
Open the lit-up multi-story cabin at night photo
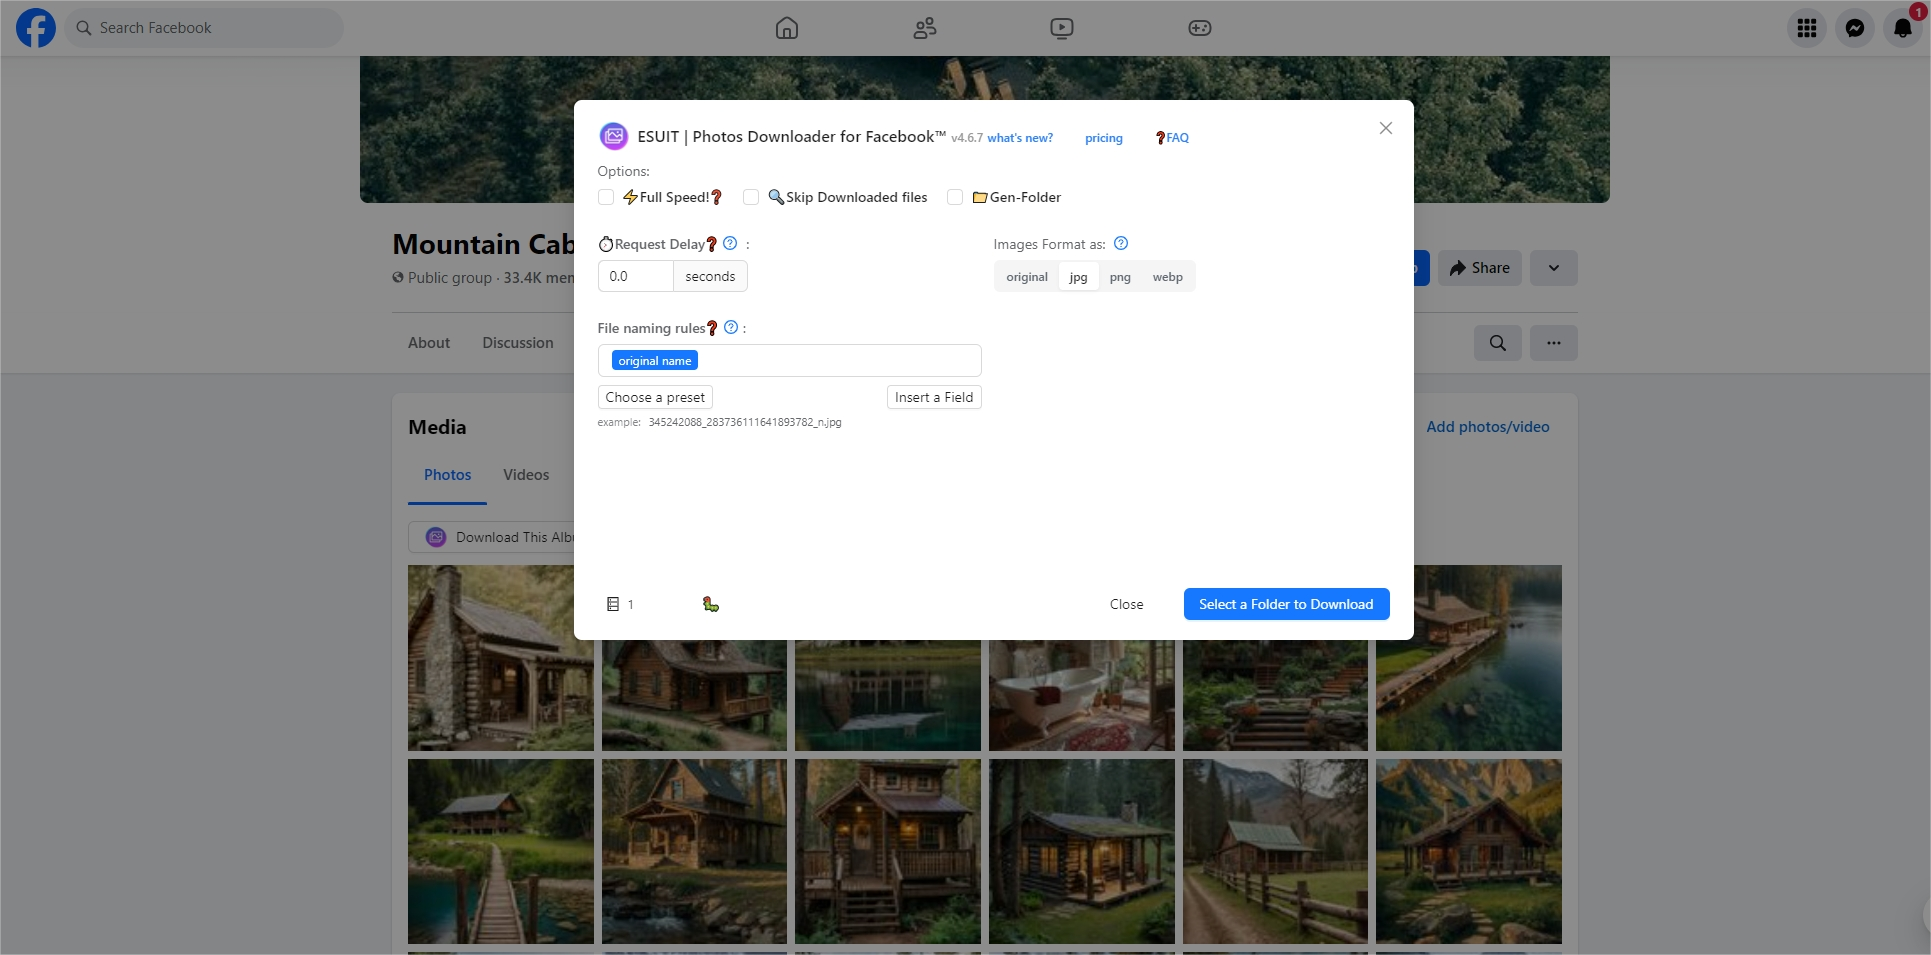(887, 851)
